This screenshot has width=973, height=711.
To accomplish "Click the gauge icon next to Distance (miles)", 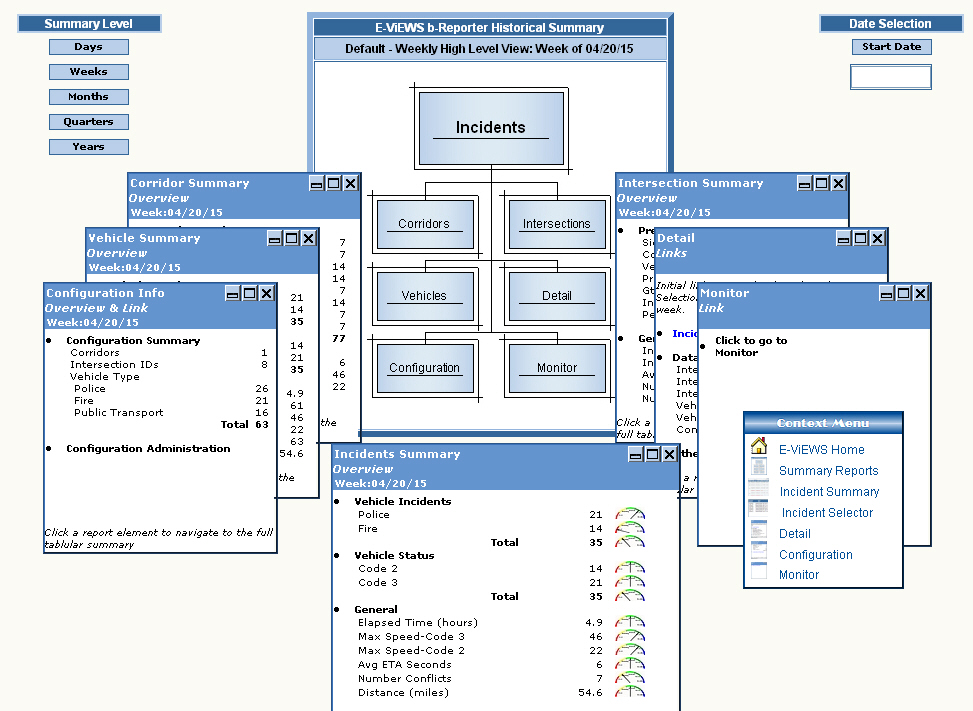I will click(x=630, y=693).
